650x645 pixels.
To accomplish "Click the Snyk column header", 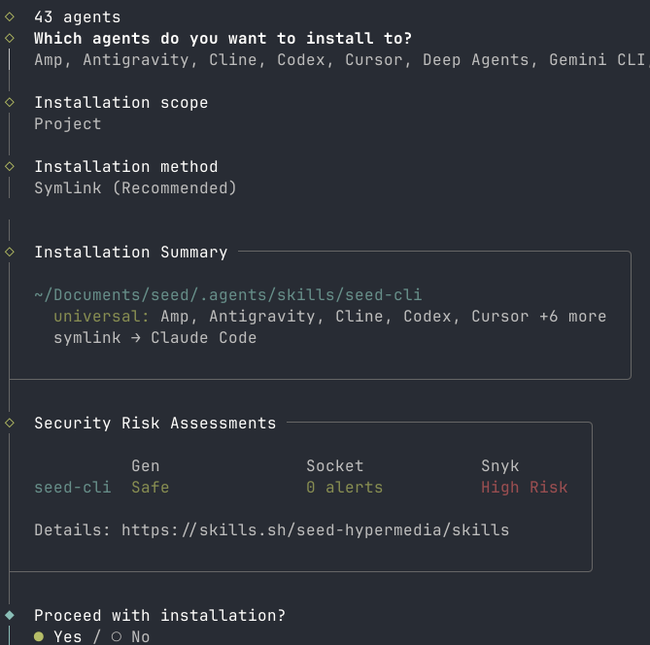I will tap(500, 466).
